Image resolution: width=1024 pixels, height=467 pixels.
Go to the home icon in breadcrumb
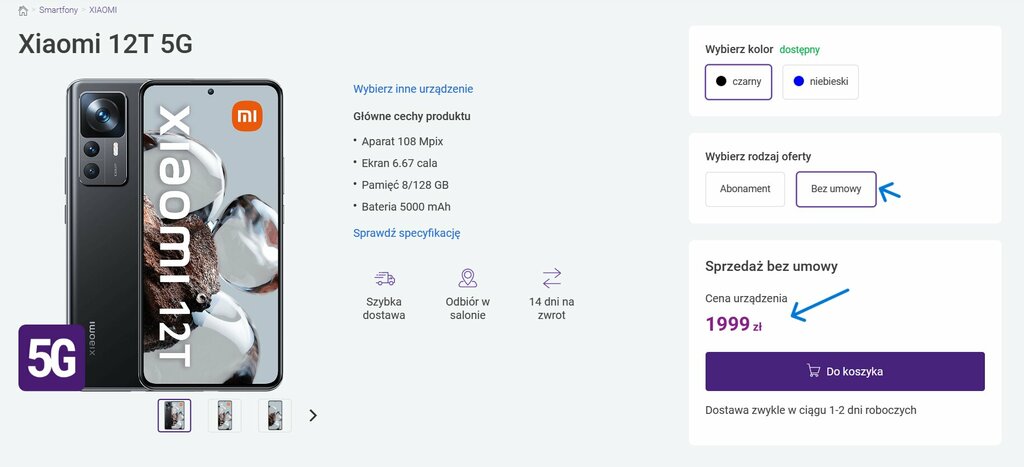[x=23, y=10]
